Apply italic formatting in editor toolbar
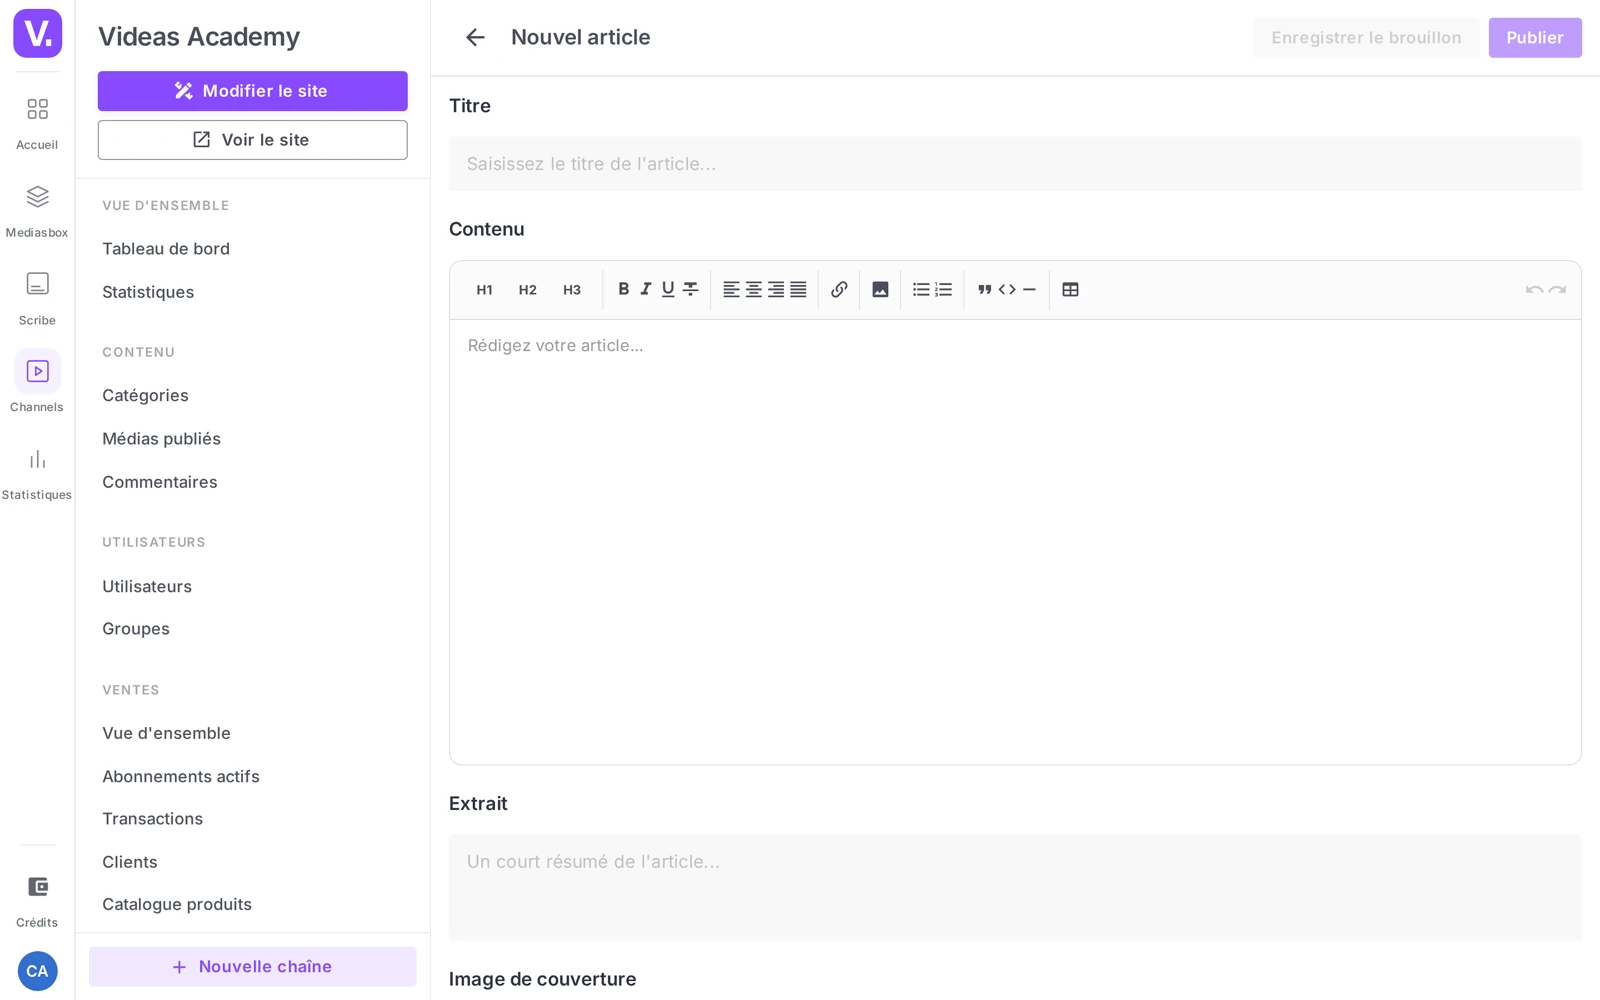 pyautogui.click(x=646, y=289)
